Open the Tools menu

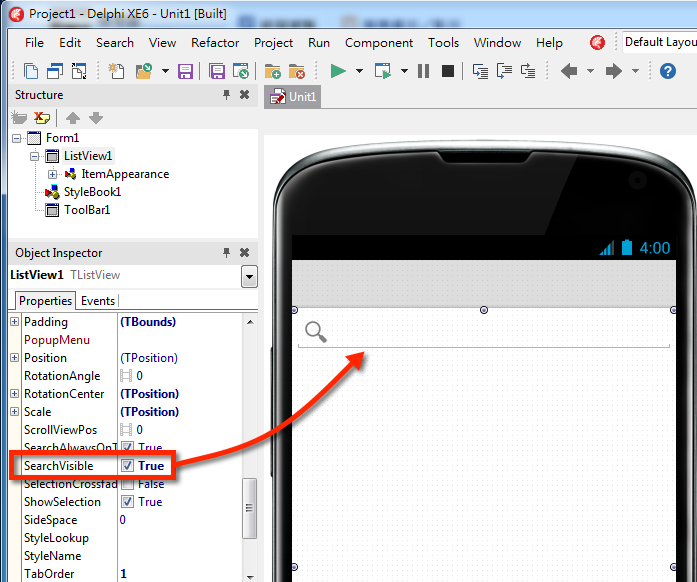click(443, 43)
